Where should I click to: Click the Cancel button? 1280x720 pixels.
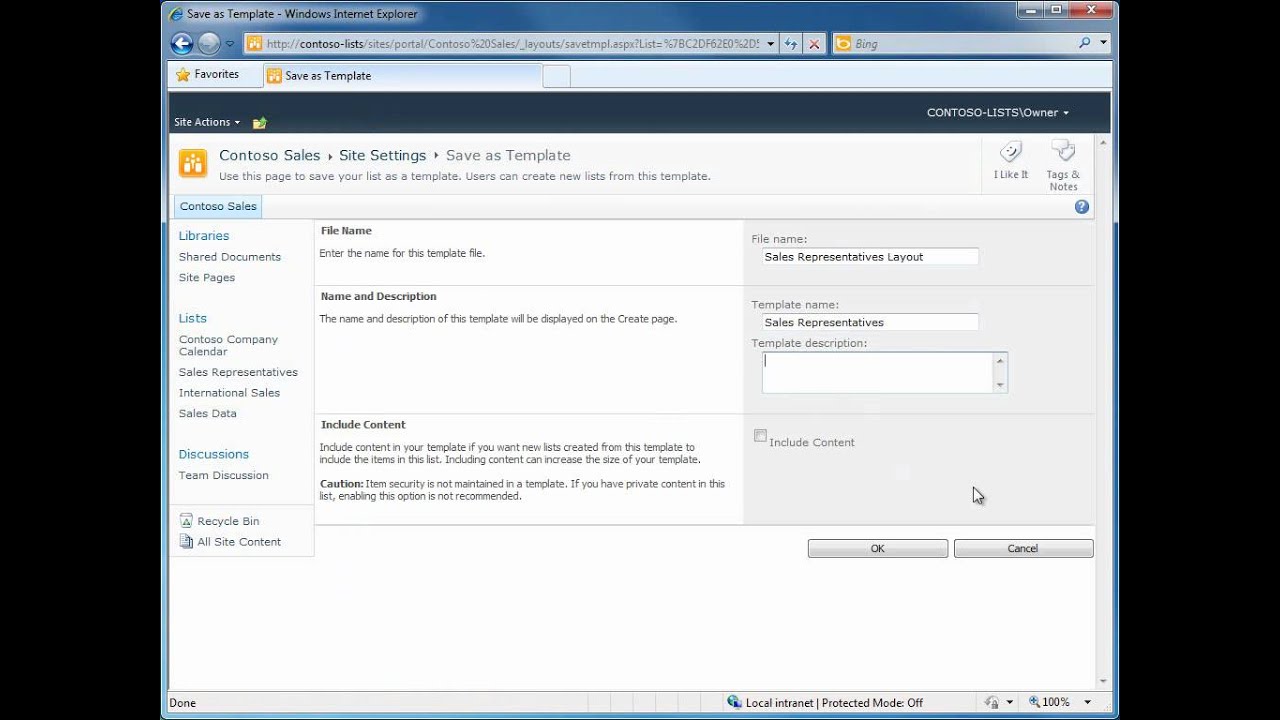[1023, 549]
